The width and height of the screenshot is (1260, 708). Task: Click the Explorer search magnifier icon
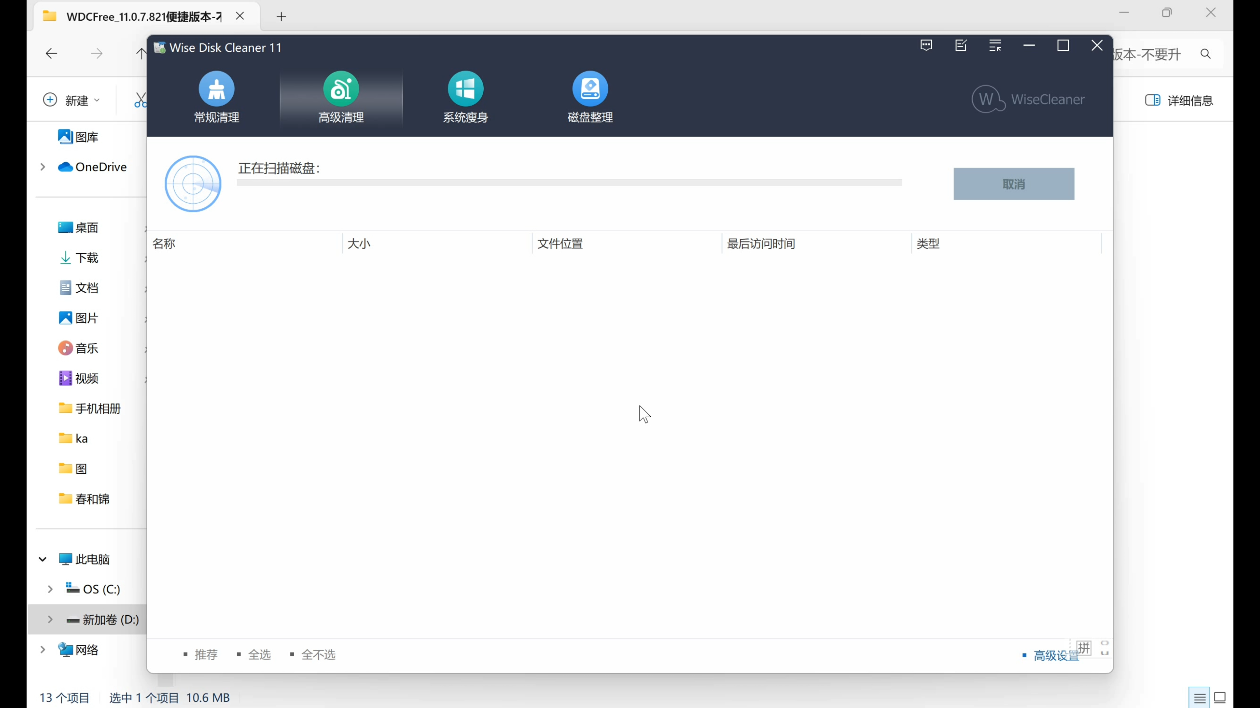1205,54
